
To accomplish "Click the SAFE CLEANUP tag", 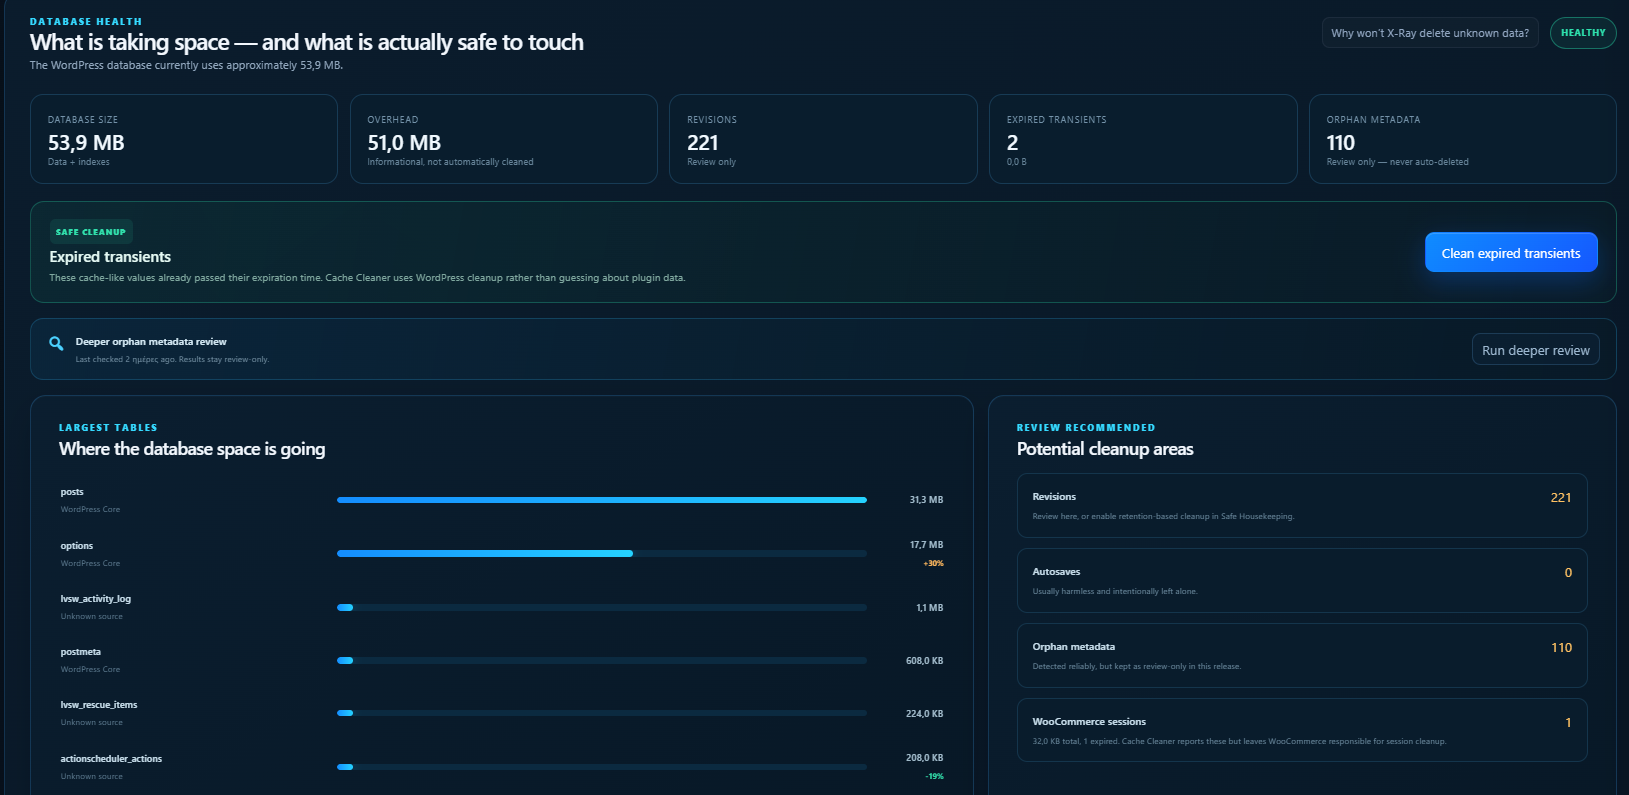I will click(x=91, y=232).
